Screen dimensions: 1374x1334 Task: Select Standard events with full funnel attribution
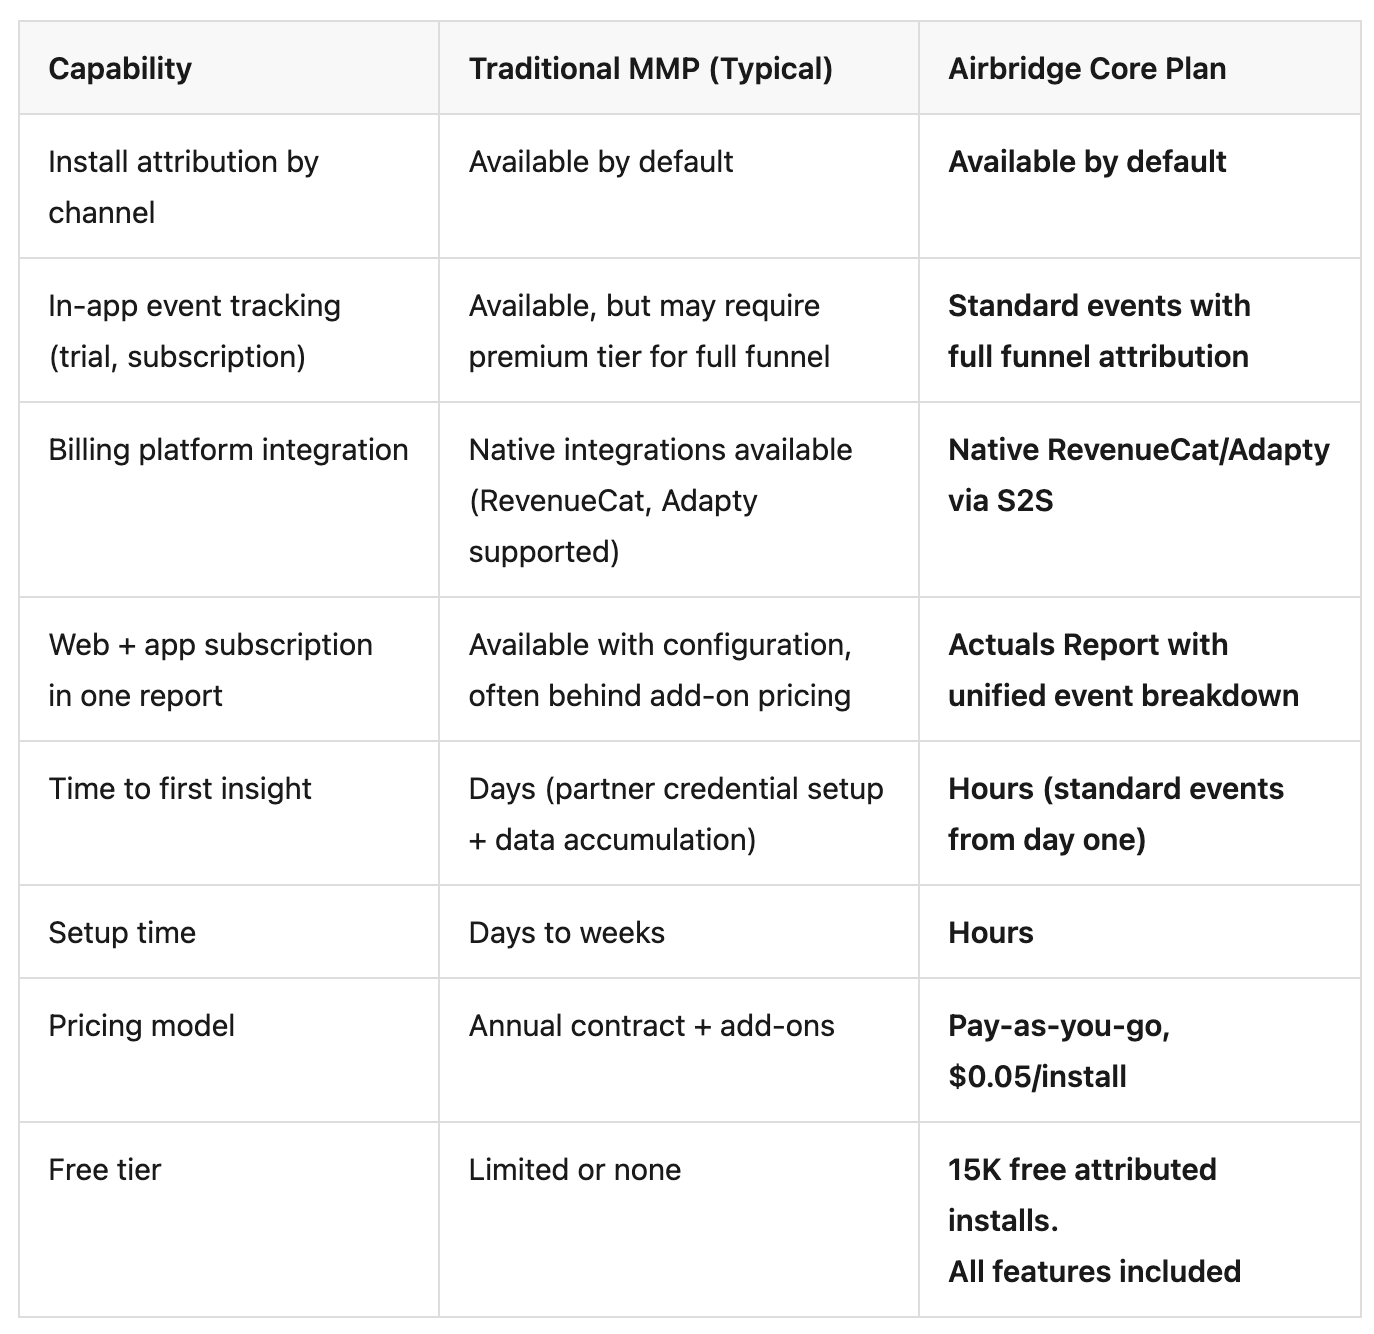point(1099,331)
